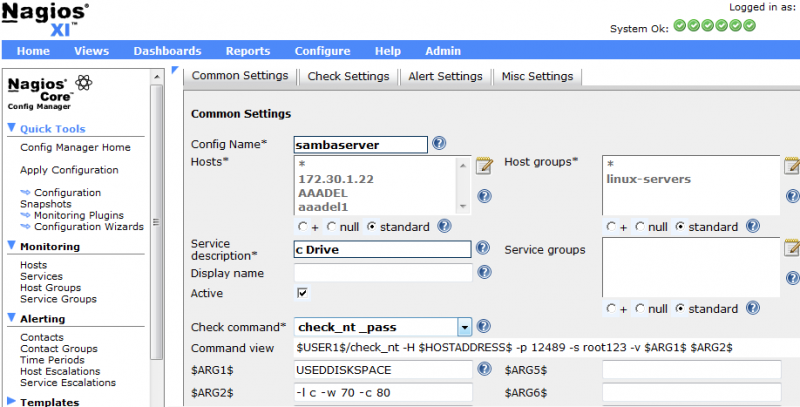The height and width of the screenshot is (407, 800).
Task: Open the Hosts edit notepad icon
Action: pyautogui.click(x=484, y=166)
